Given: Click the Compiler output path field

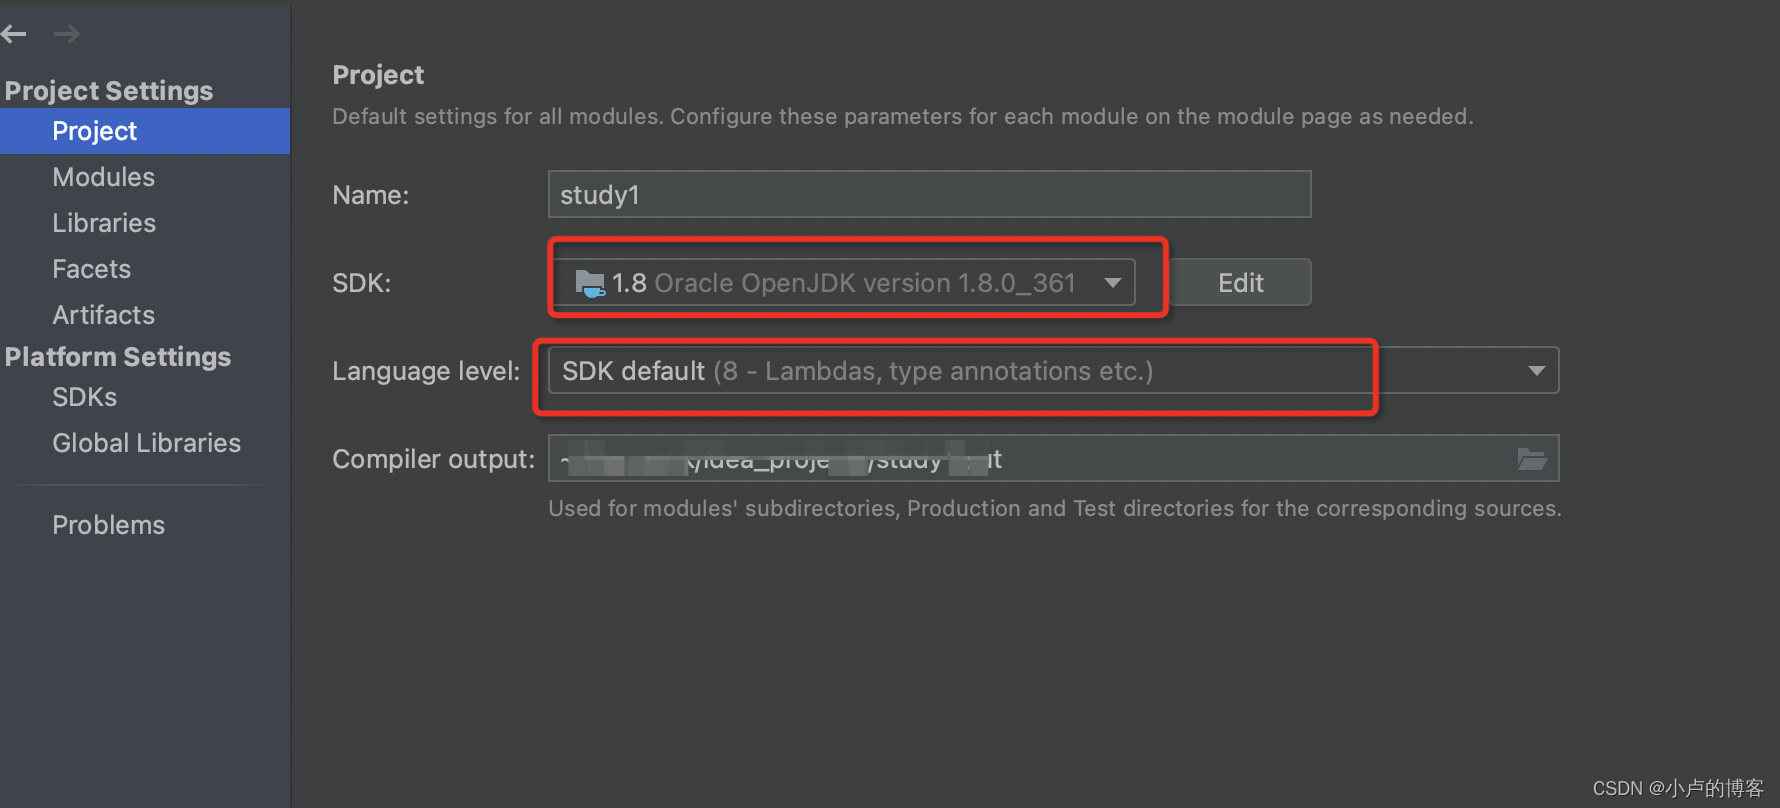Looking at the screenshot, I should pos(1000,458).
